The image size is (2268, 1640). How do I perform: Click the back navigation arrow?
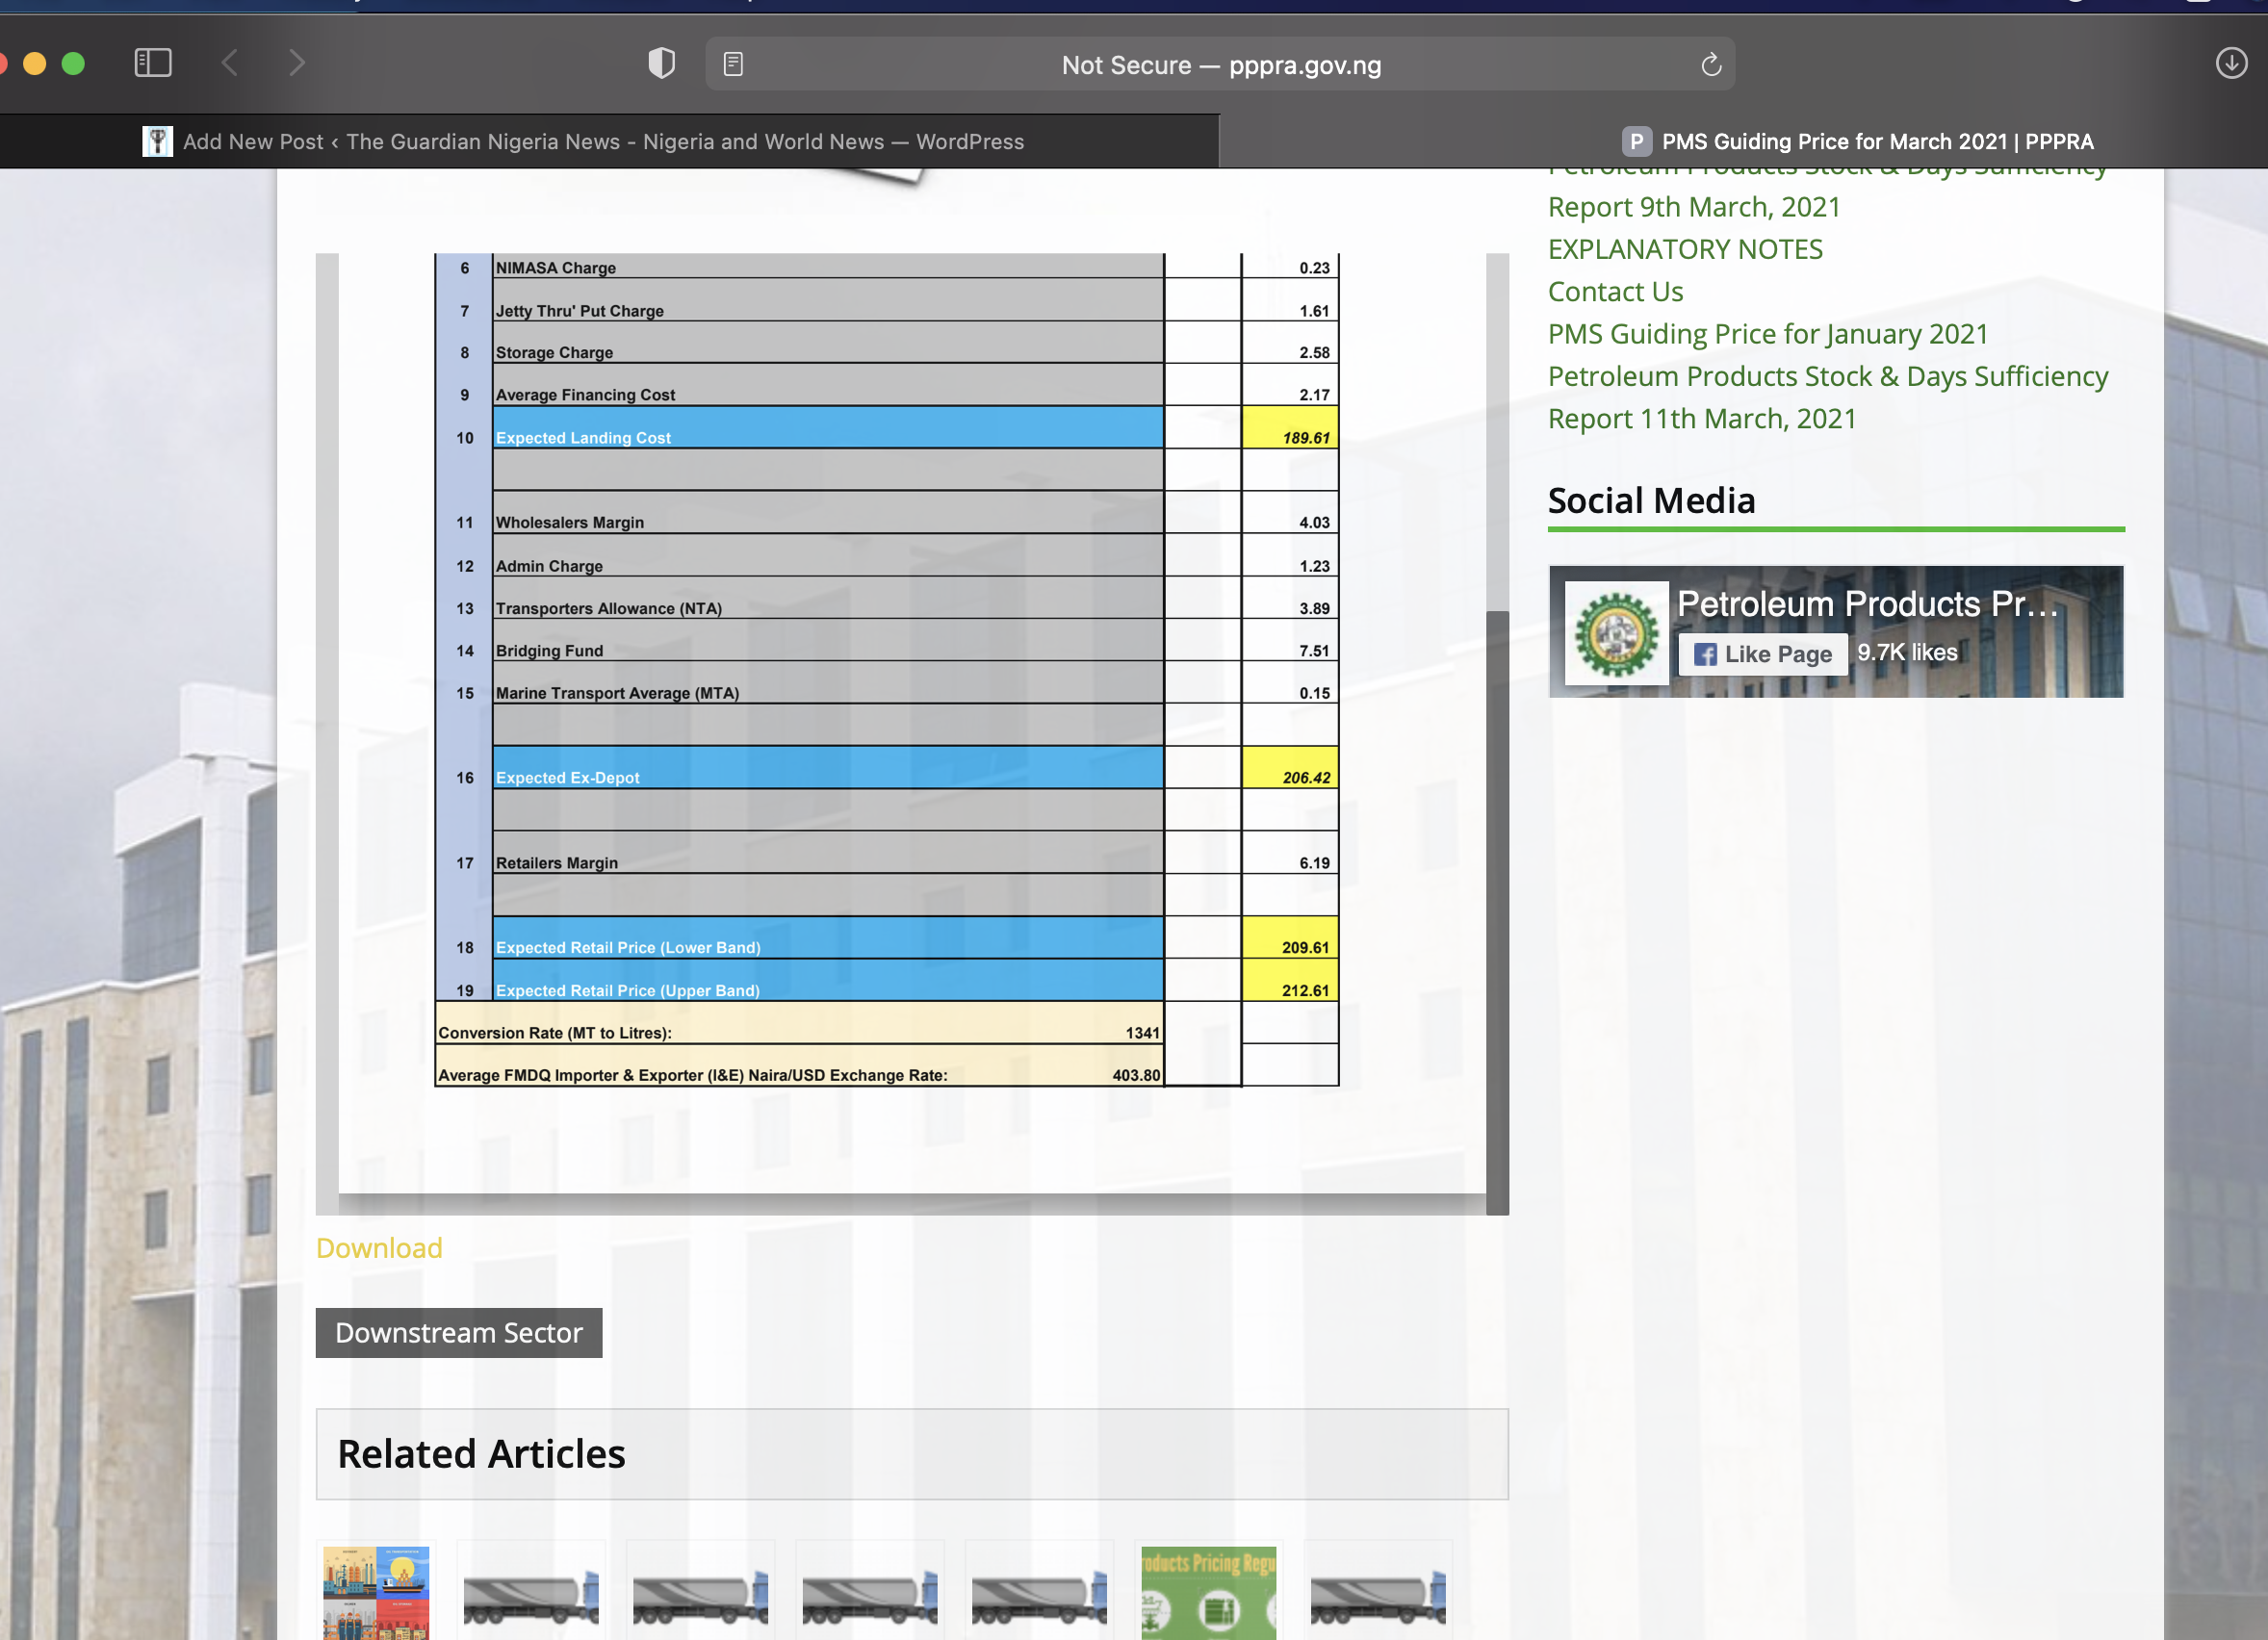coord(230,64)
